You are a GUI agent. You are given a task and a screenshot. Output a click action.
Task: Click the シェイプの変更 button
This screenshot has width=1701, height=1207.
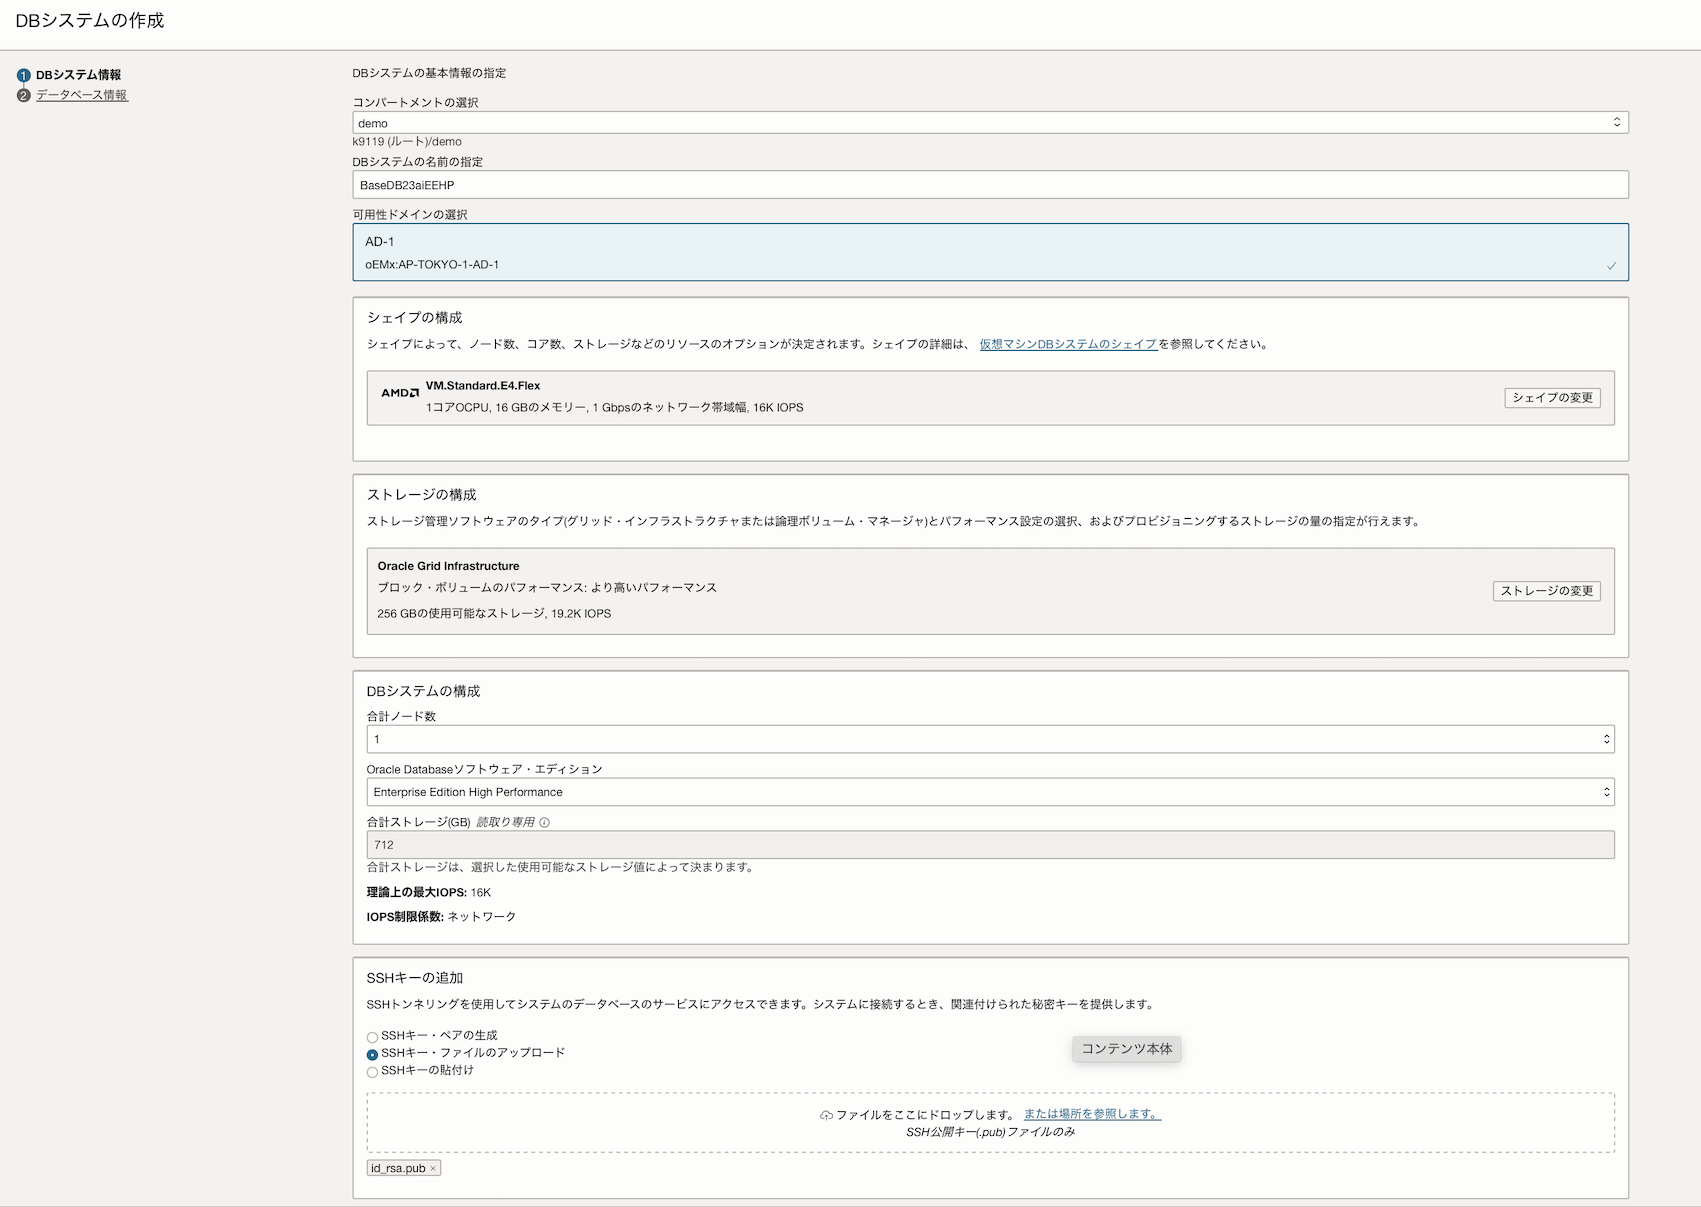pyautogui.click(x=1552, y=398)
